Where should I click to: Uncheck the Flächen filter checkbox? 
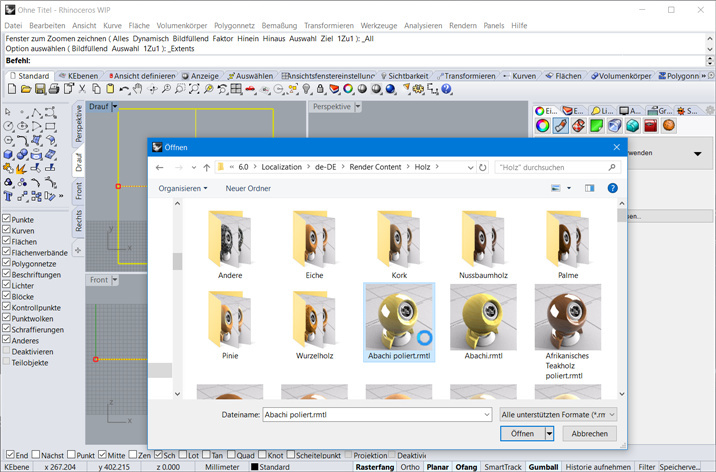click(6, 241)
